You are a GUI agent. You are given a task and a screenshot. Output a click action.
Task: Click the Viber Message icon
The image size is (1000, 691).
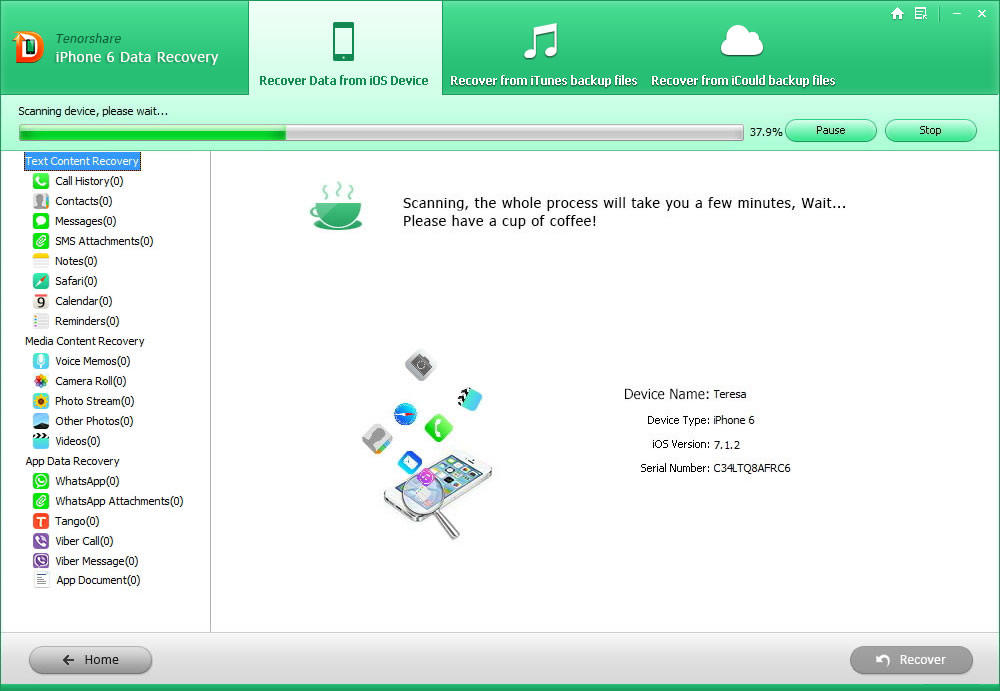point(41,561)
